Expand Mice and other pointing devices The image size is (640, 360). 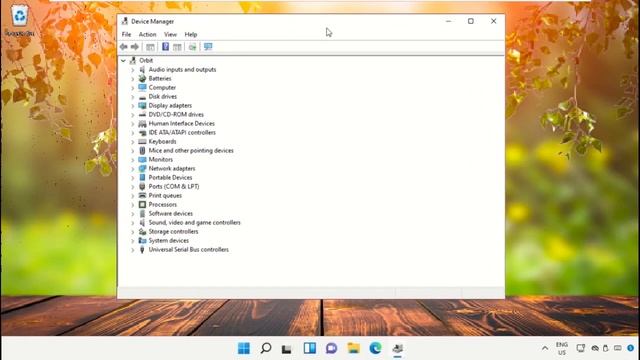pyautogui.click(x=133, y=151)
